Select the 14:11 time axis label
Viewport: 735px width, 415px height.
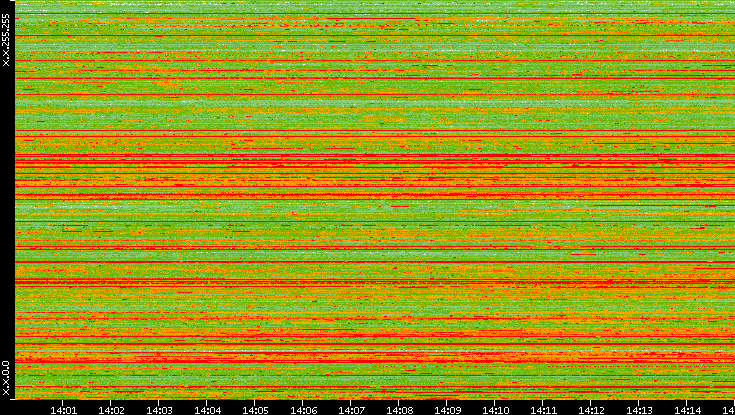pyautogui.click(x=543, y=410)
